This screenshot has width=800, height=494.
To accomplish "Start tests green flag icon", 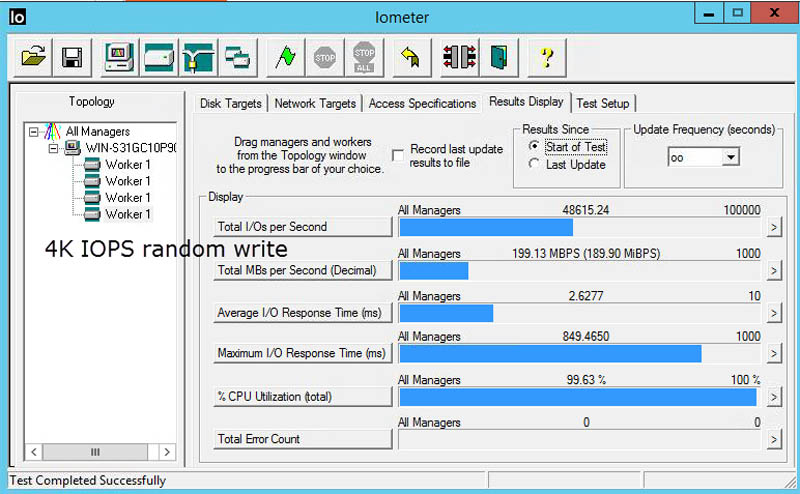I will tap(285, 57).
